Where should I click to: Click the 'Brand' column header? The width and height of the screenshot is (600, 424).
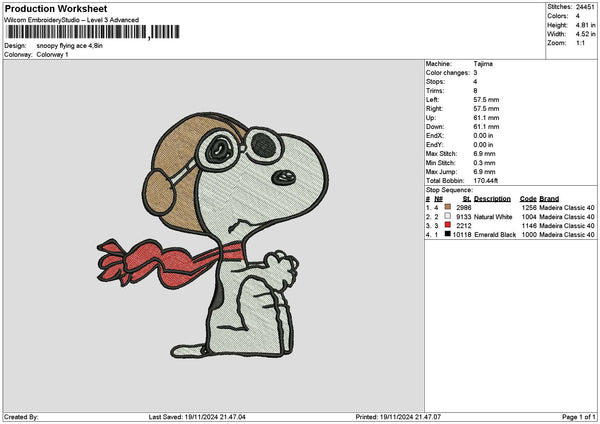pos(549,199)
